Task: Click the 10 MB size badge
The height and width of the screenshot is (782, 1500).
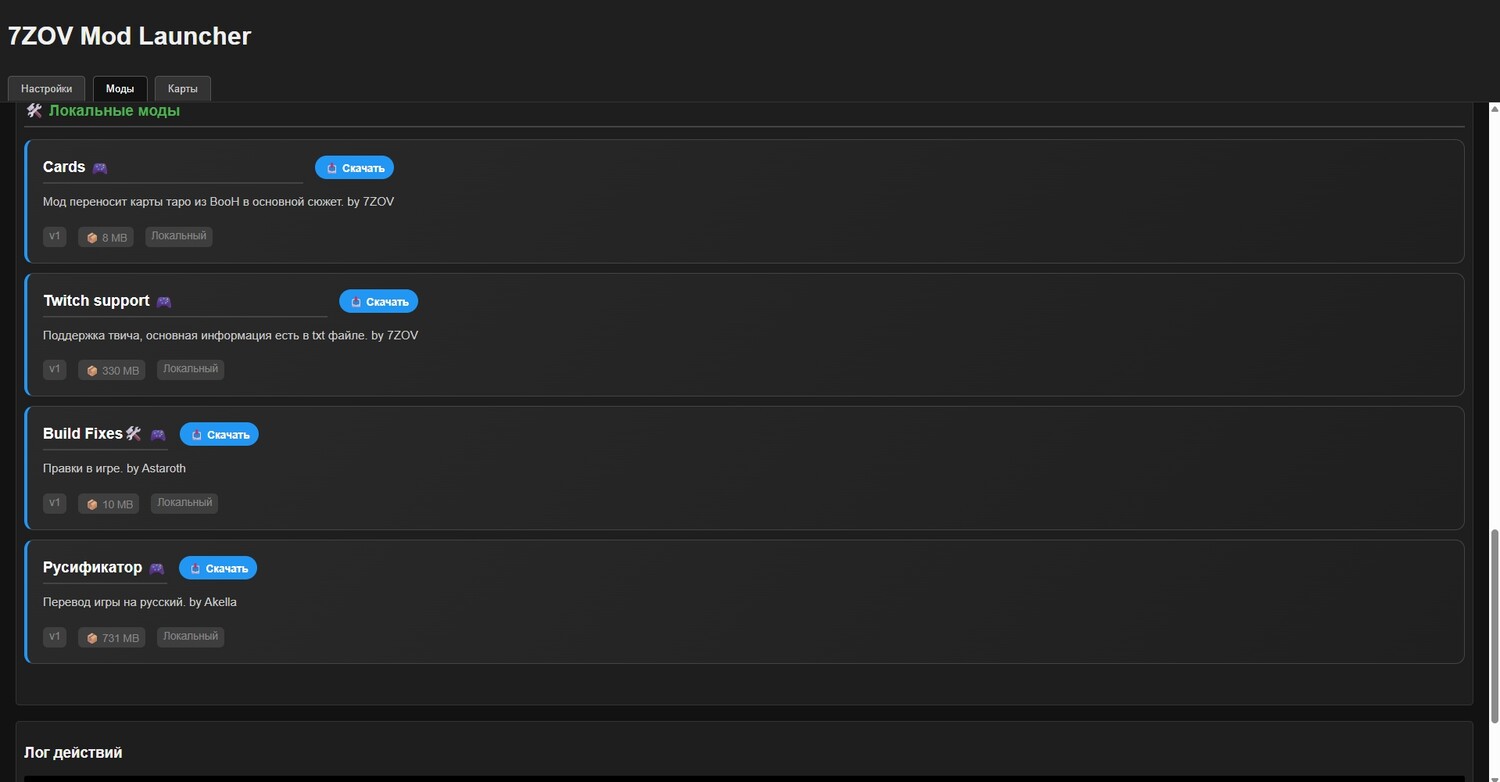Action: point(109,504)
